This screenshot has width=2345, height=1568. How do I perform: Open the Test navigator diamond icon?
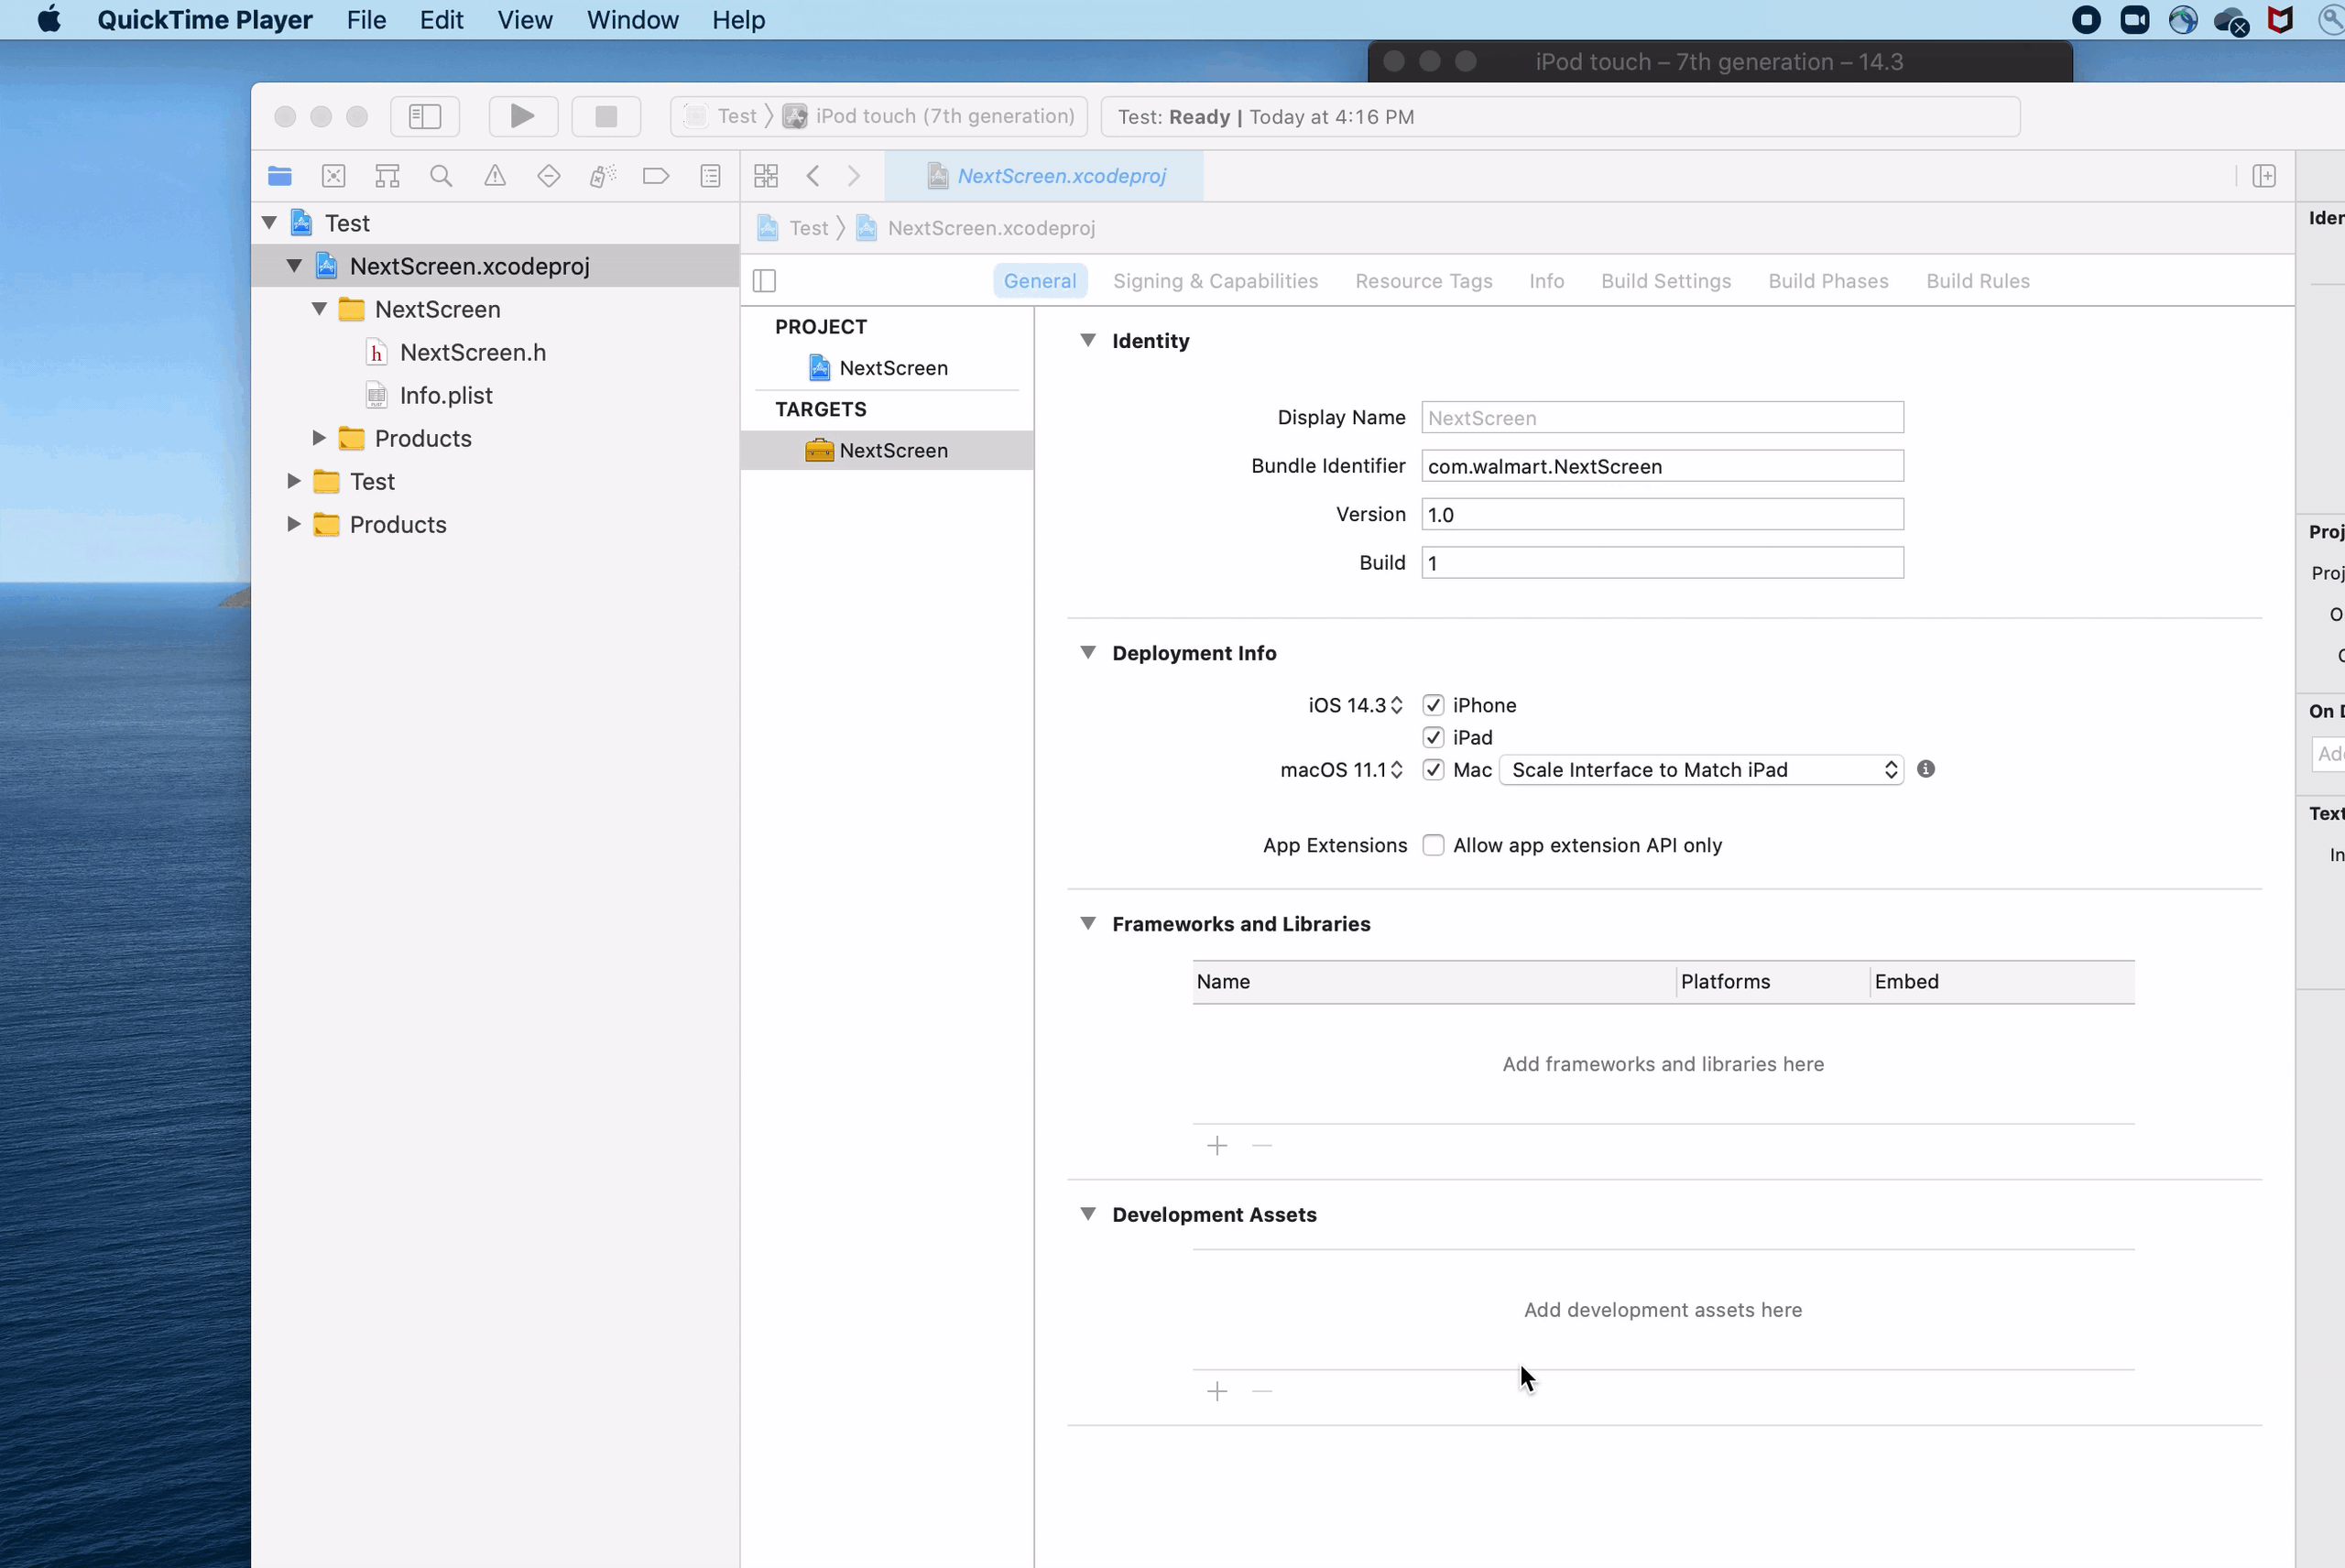549,176
